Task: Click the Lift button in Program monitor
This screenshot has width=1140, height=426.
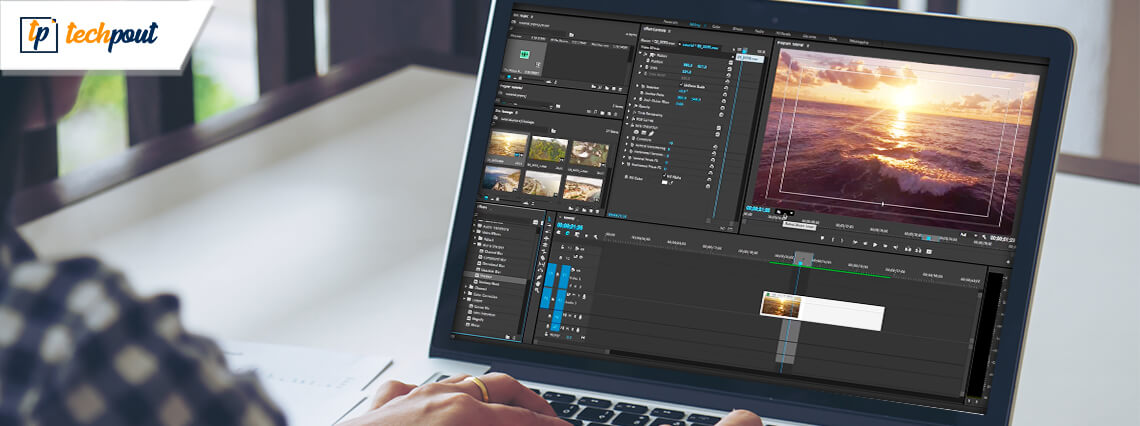Action: tap(907, 249)
